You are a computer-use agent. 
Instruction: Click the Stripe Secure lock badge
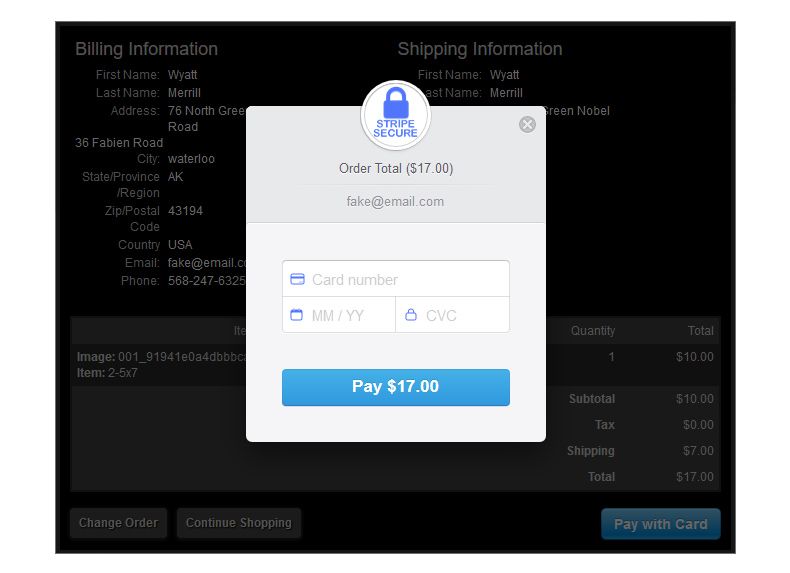pyautogui.click(x=395, y=115)
